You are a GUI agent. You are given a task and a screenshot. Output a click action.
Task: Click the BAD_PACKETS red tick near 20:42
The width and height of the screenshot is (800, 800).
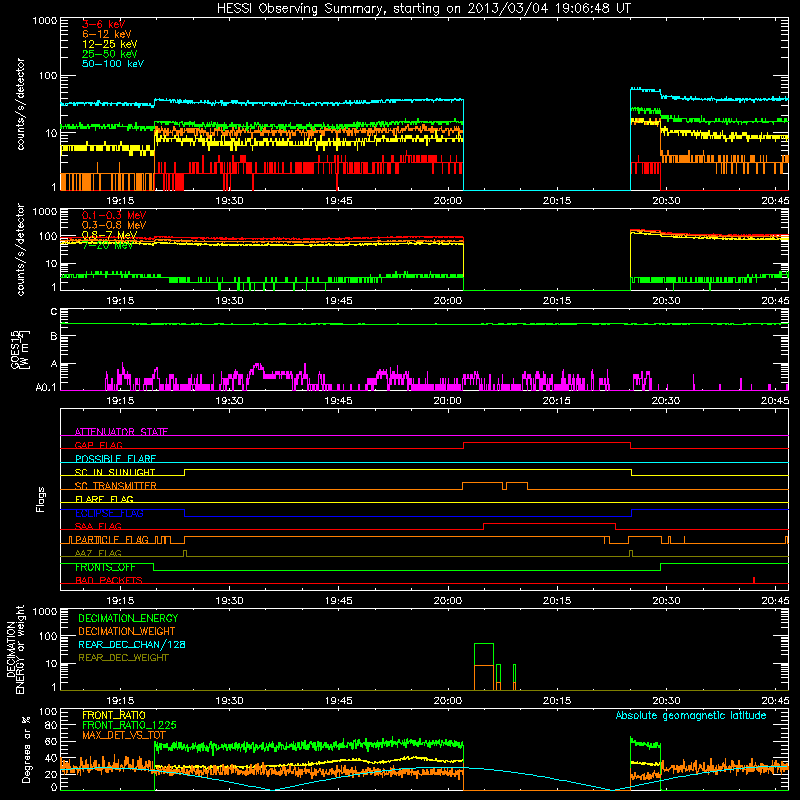[754, 580]
